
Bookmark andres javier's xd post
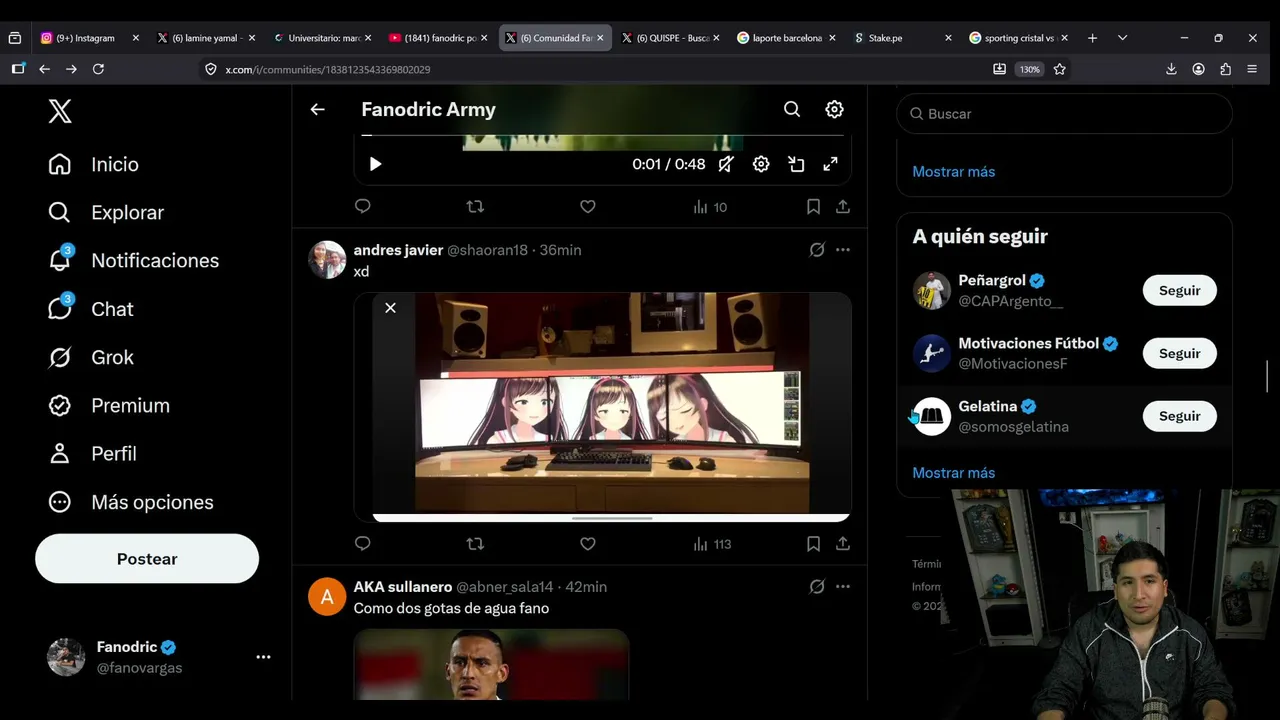click(813, 544)
